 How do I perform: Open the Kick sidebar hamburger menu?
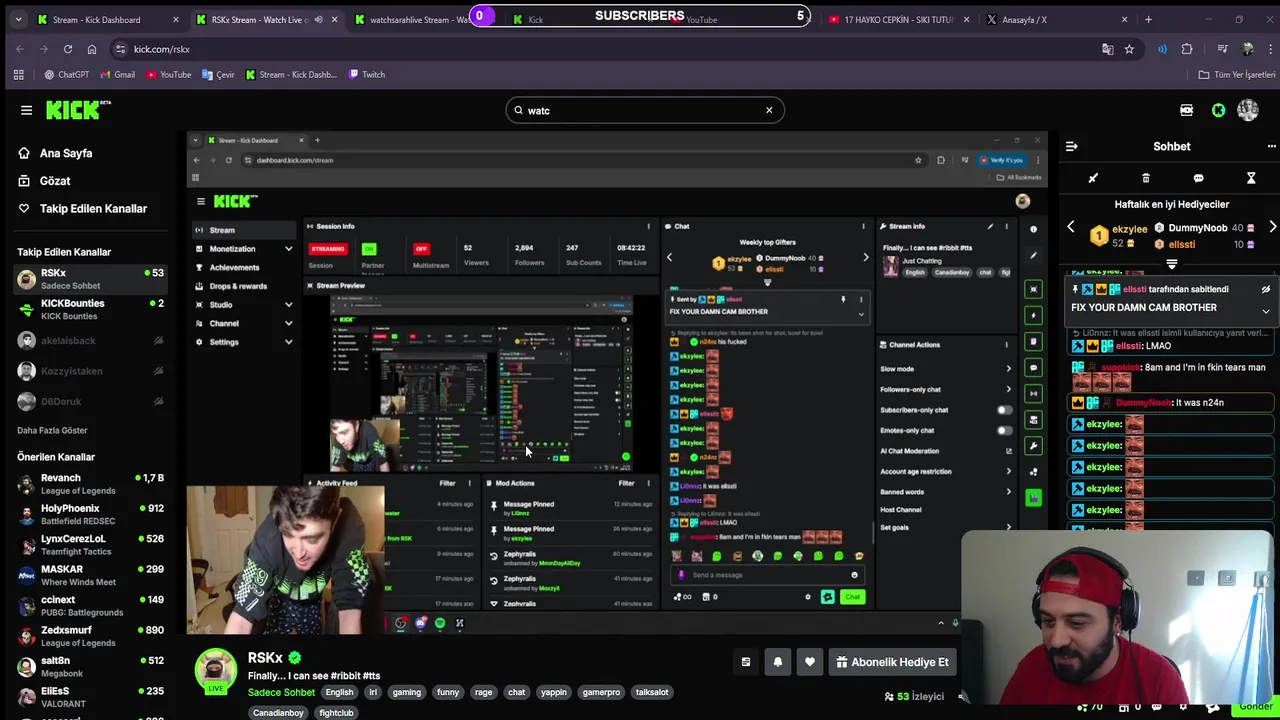pyautogui.click(x=26, y=110)
